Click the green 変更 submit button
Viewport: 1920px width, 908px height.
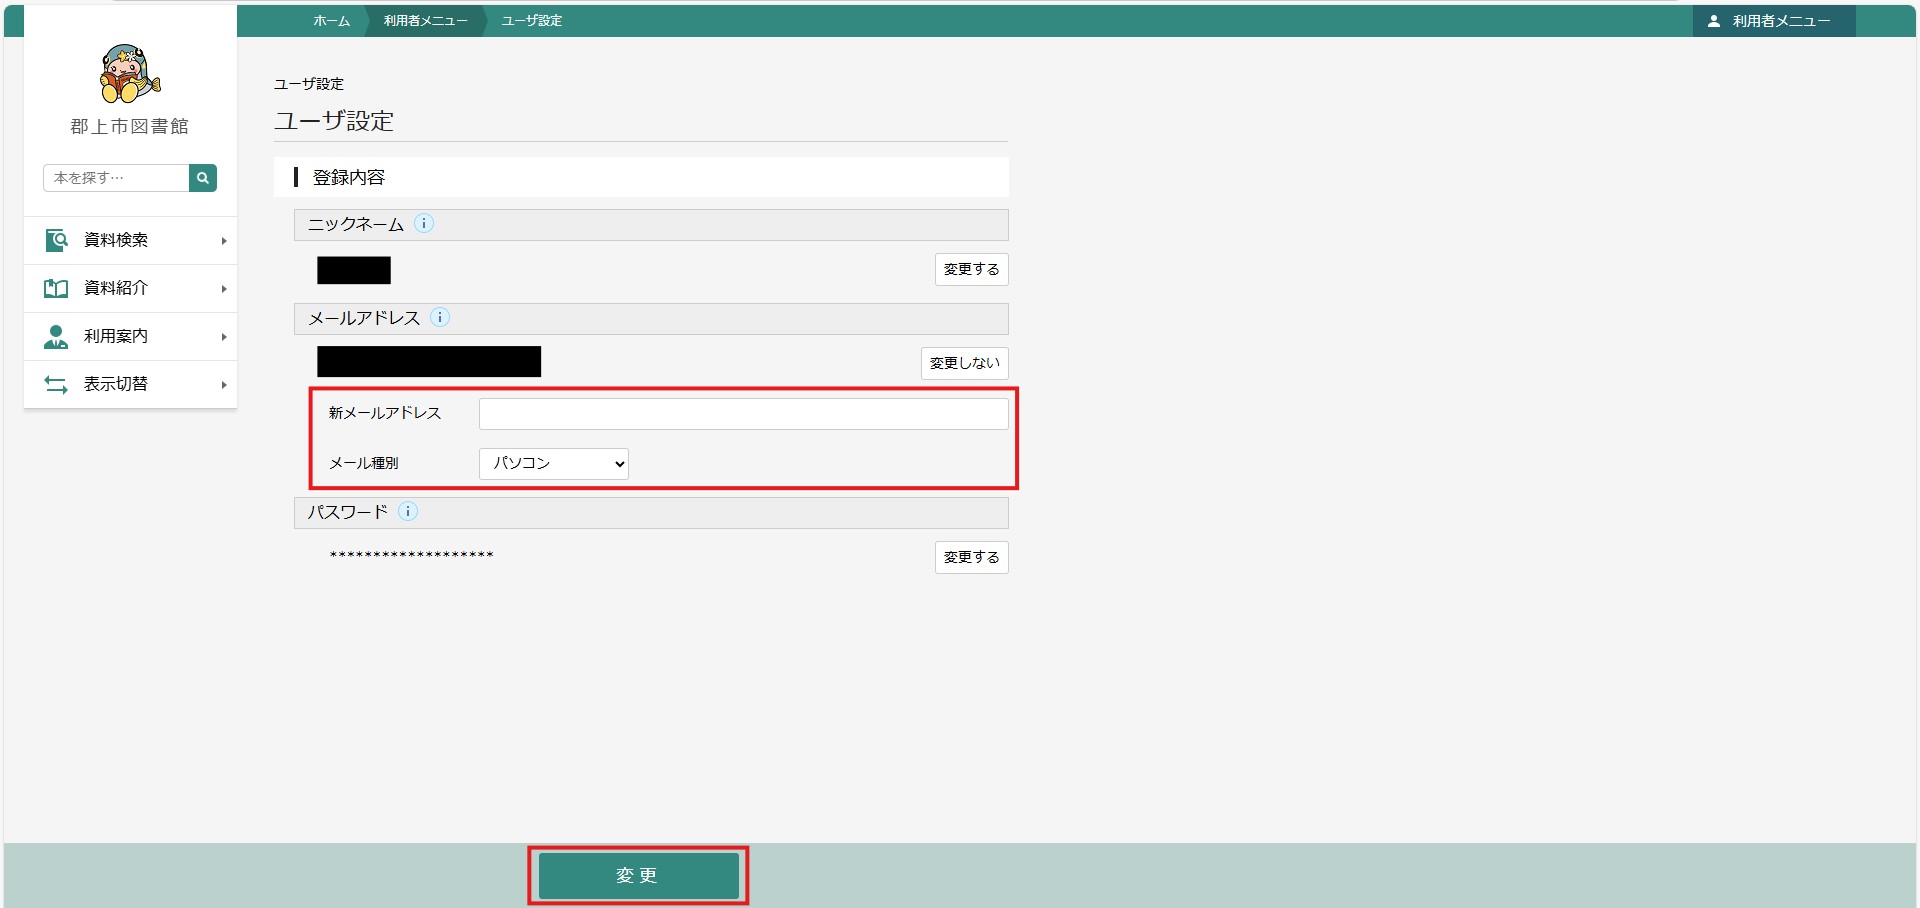639,876
